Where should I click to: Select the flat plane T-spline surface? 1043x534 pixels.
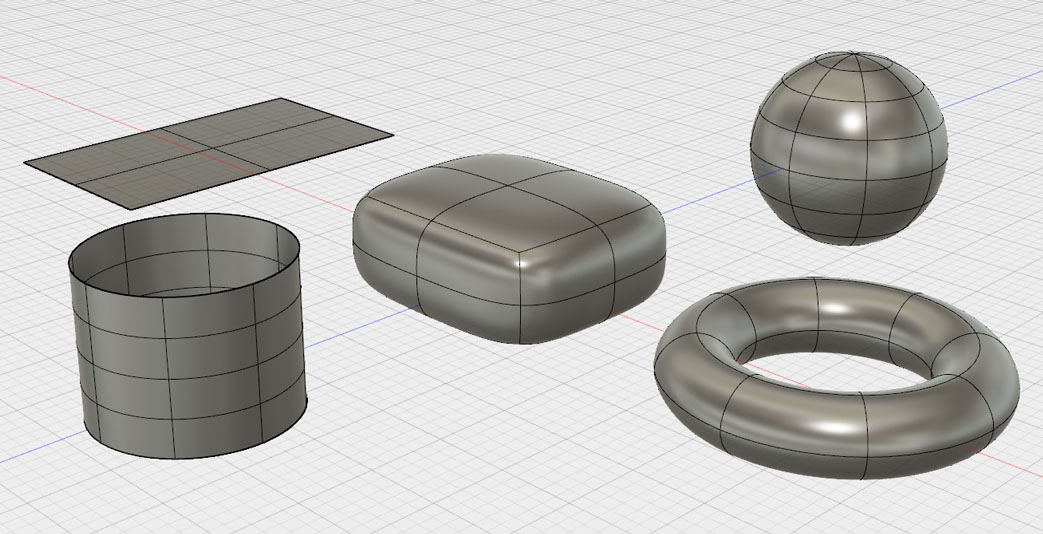pos(208,153)
